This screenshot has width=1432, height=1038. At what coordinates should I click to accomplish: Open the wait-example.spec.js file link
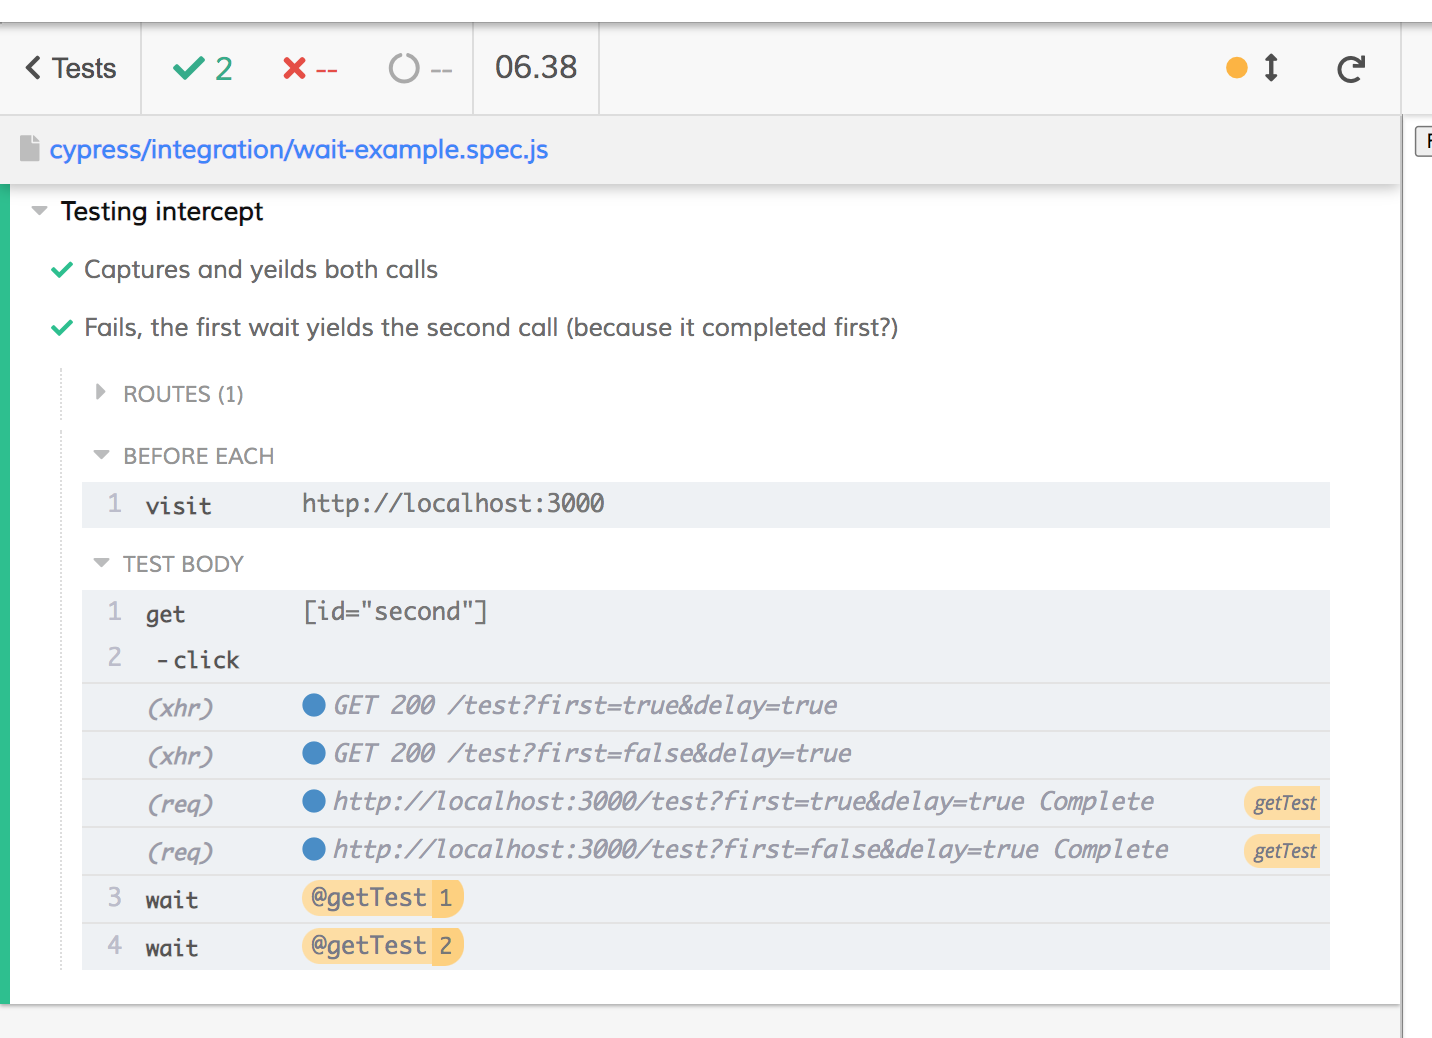coord(299,149)
